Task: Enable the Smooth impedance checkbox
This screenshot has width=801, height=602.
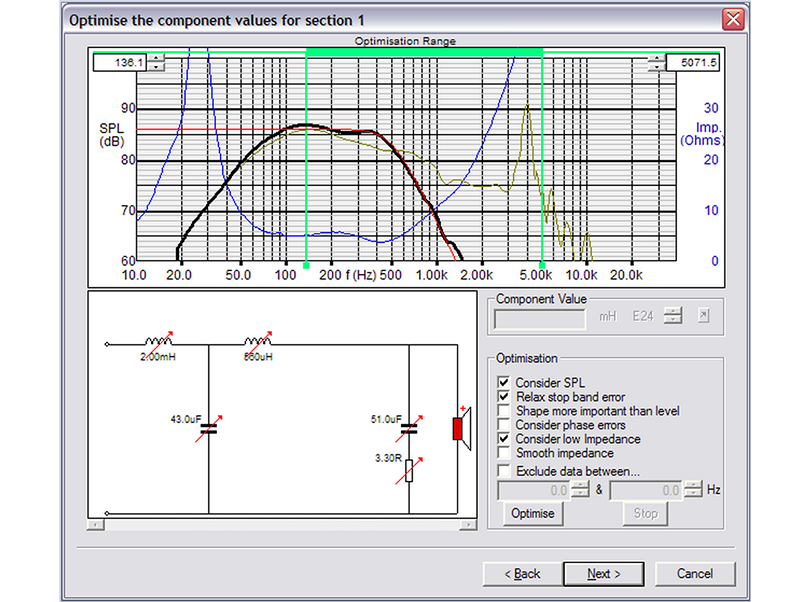Action: pos(503,453)
